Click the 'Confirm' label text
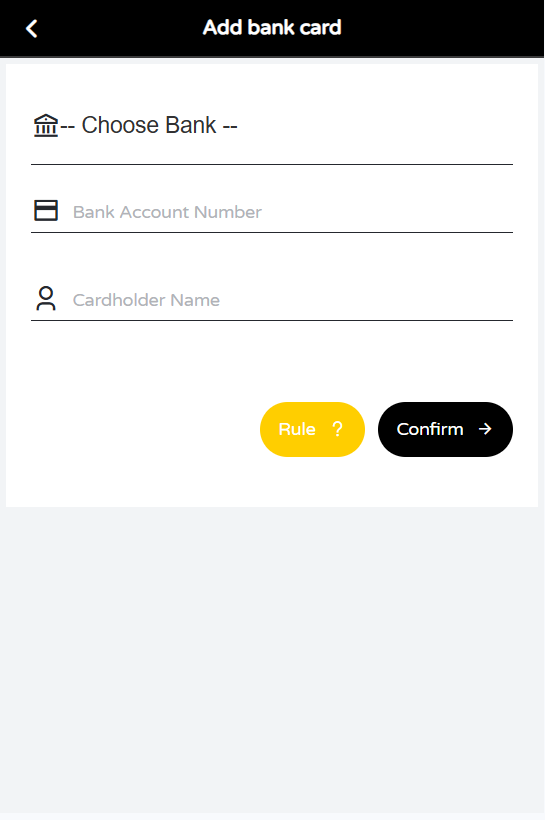 (430, 429)
